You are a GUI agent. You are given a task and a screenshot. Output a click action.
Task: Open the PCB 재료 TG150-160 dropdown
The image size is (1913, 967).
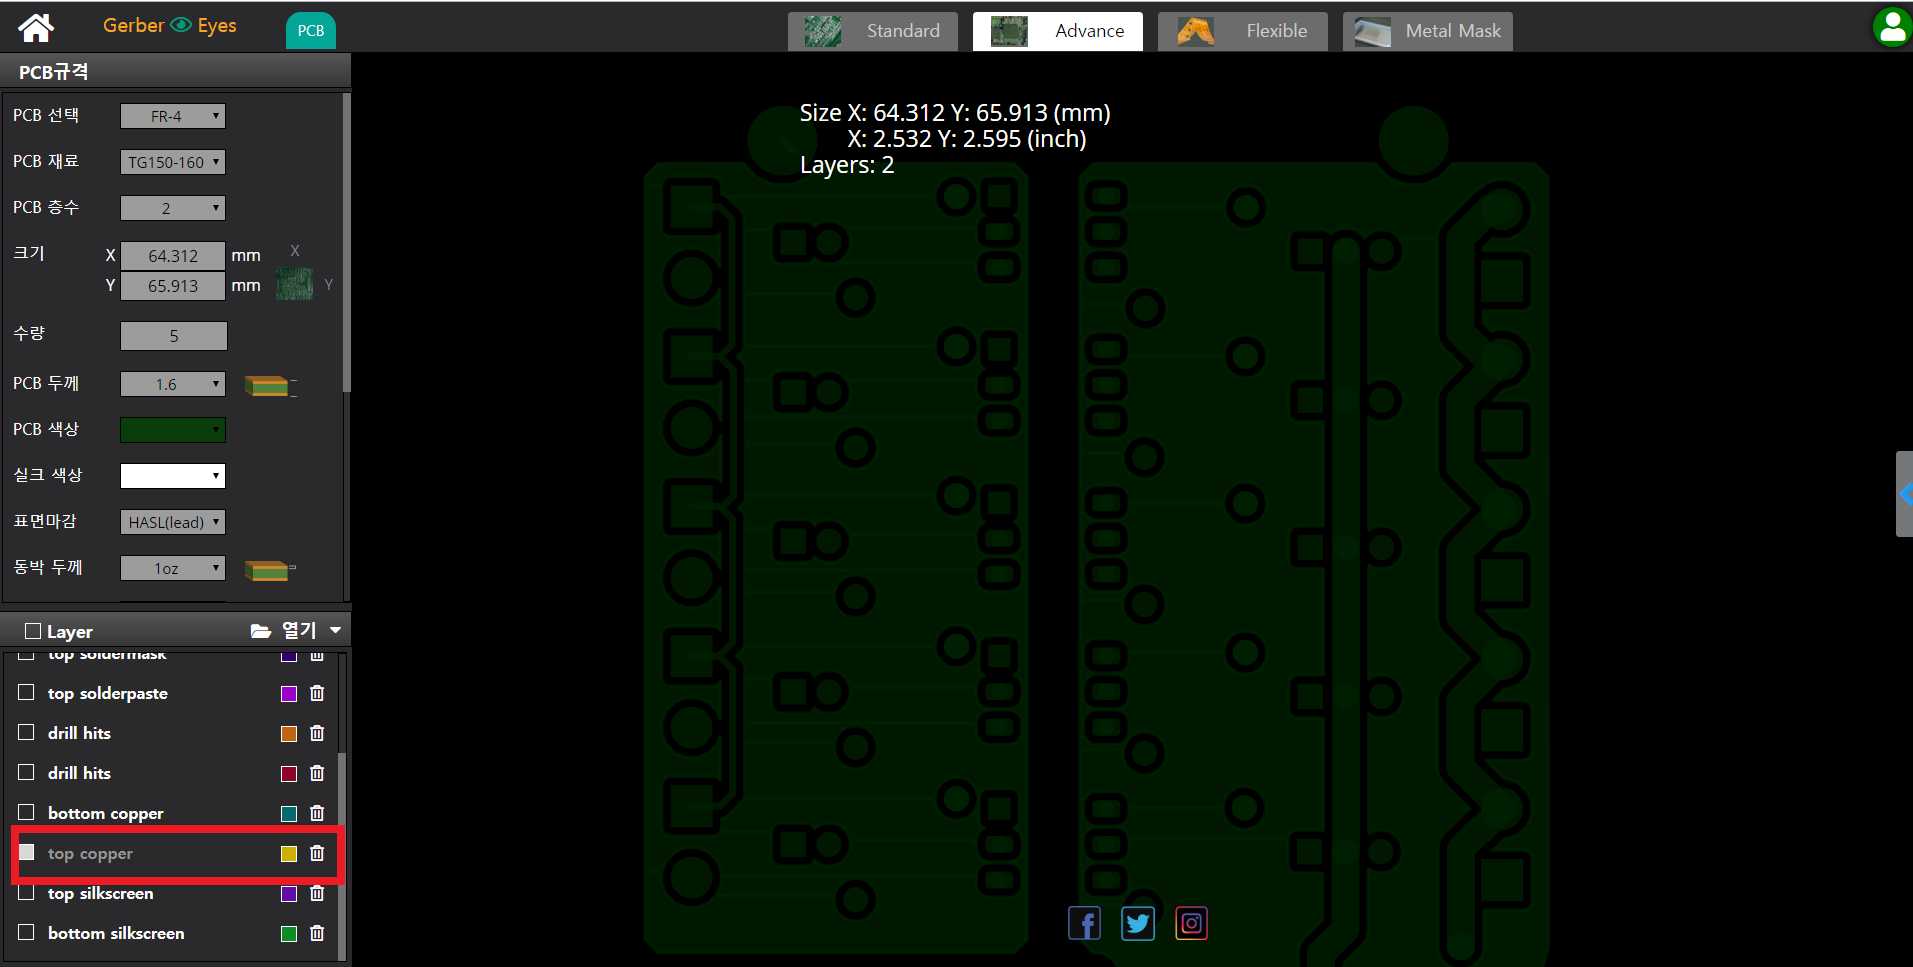pos(173,162)
